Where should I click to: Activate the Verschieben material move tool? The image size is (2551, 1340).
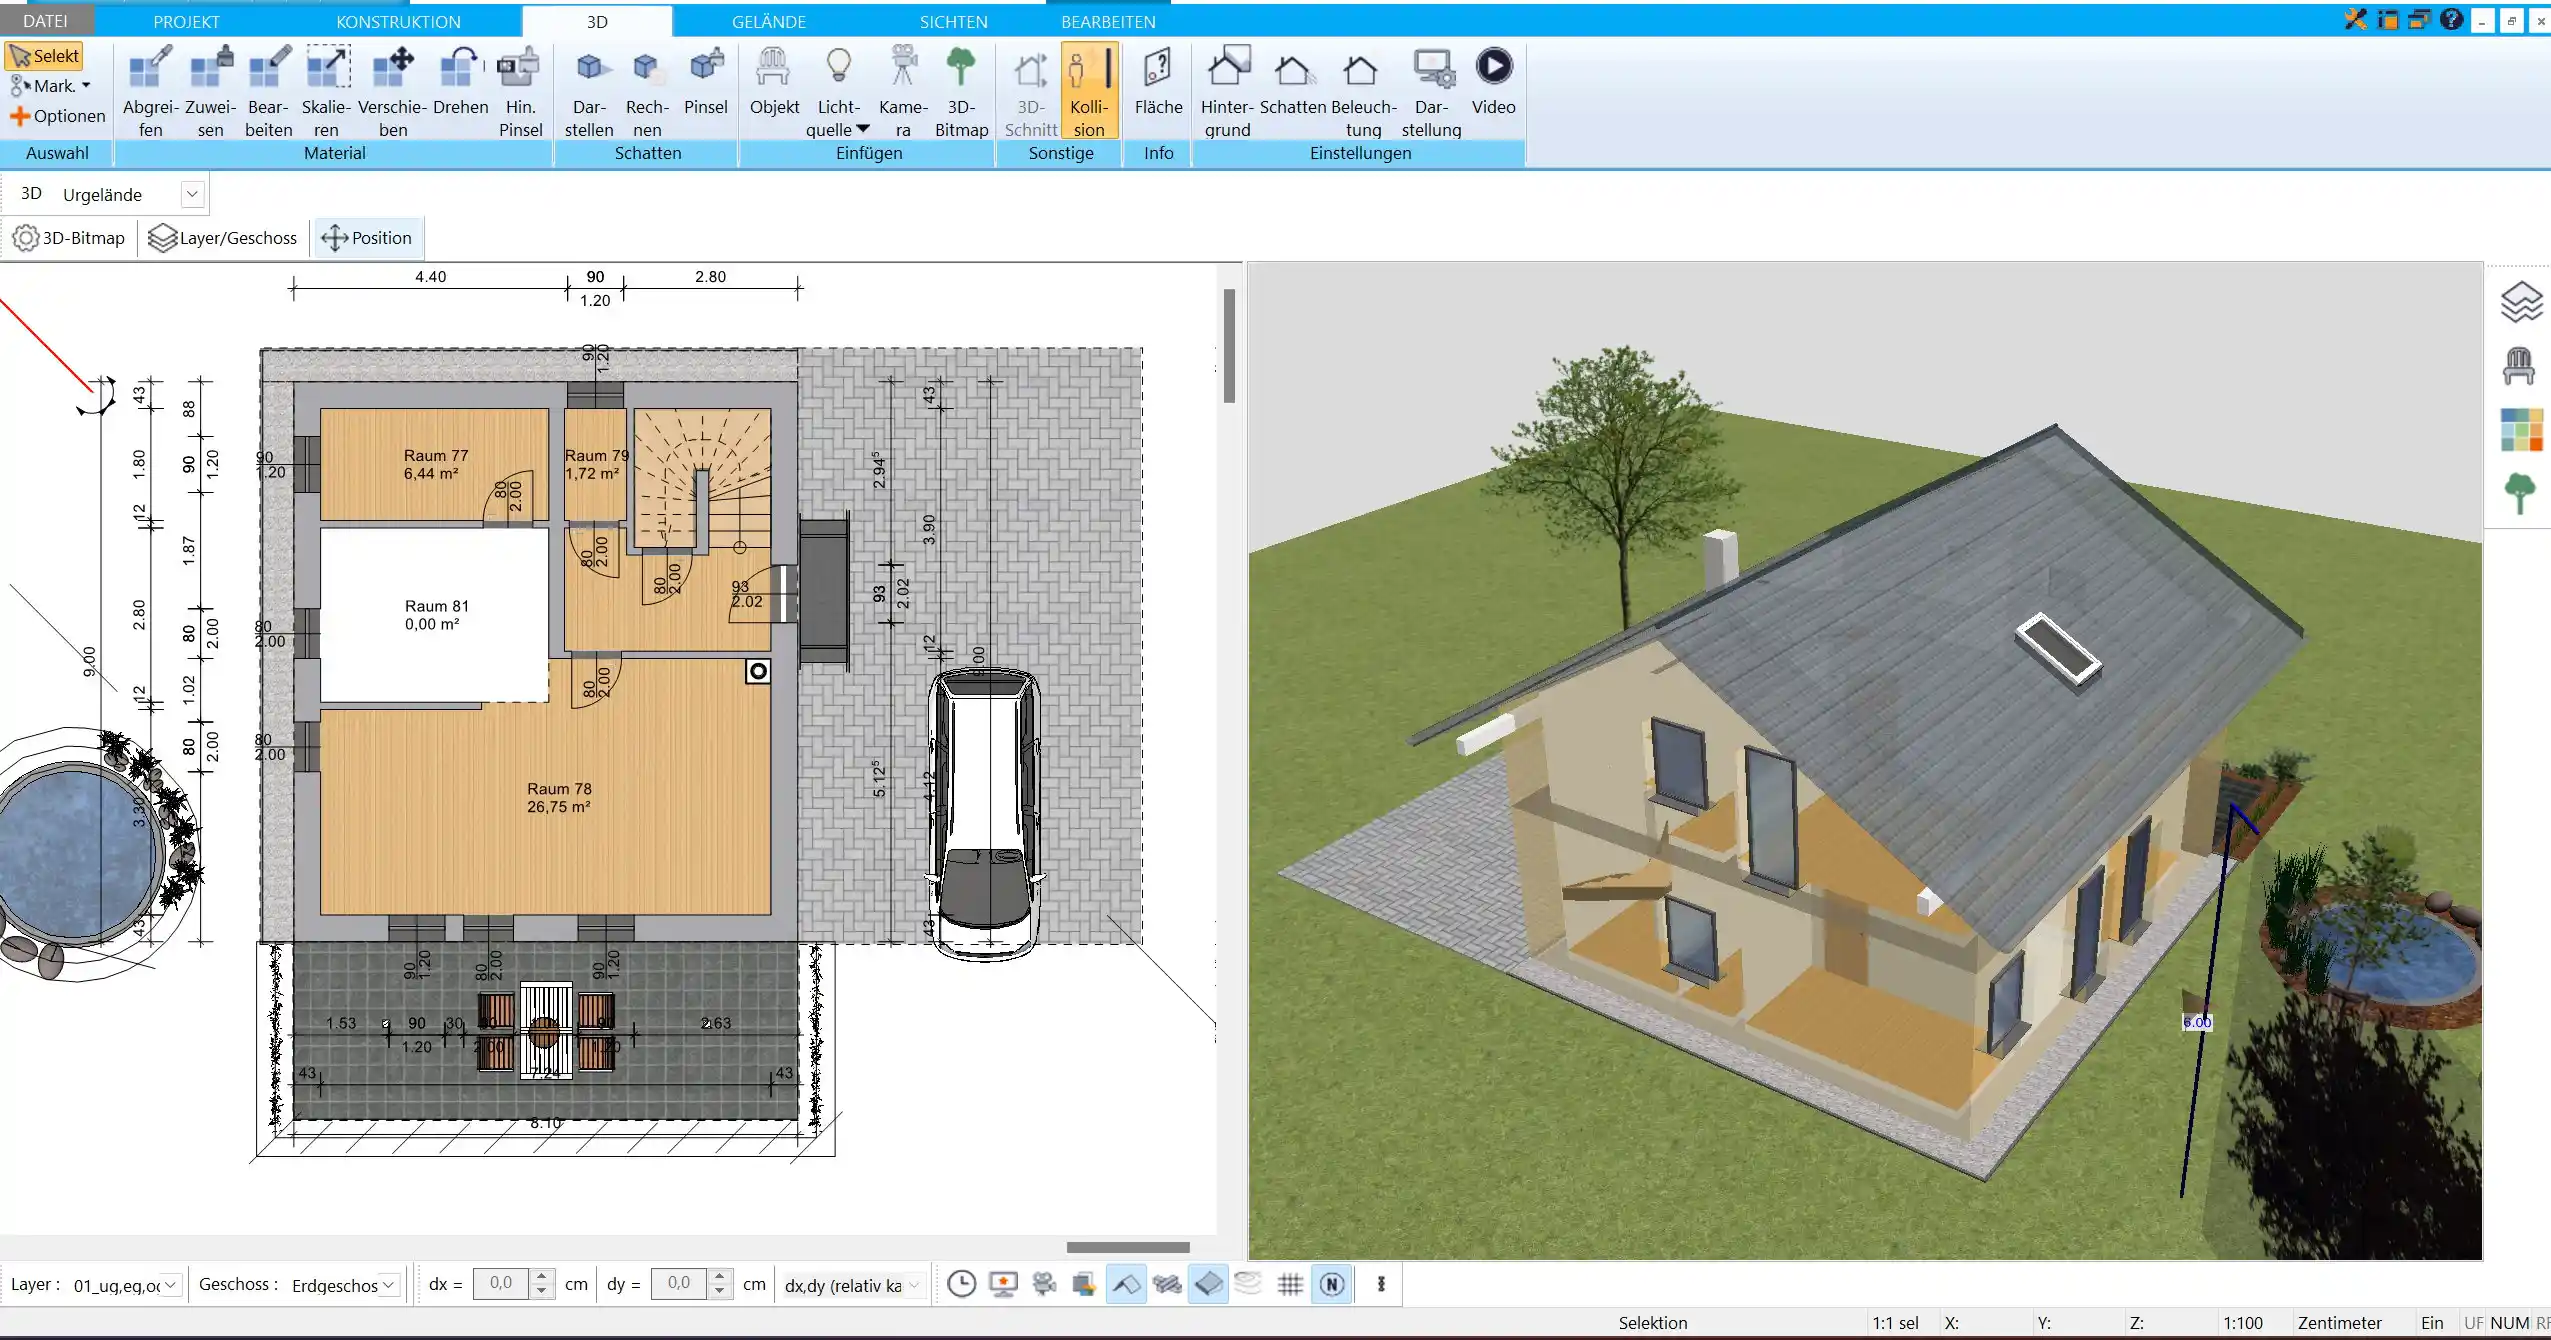(x=393, y=92)
